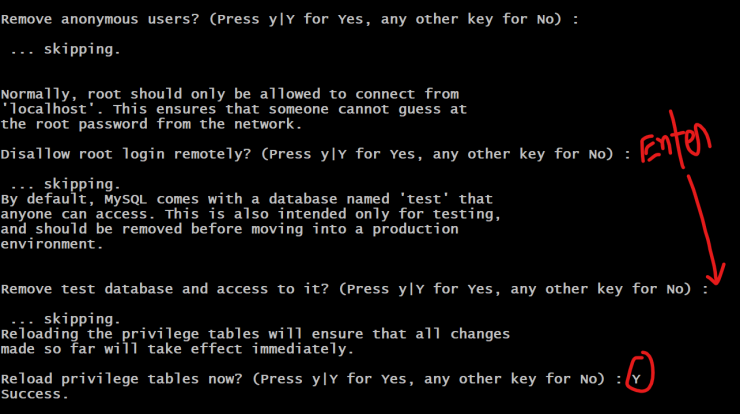Click the 'Remove test database' prompt line
740x414 pixels.
tap(354, 289)
